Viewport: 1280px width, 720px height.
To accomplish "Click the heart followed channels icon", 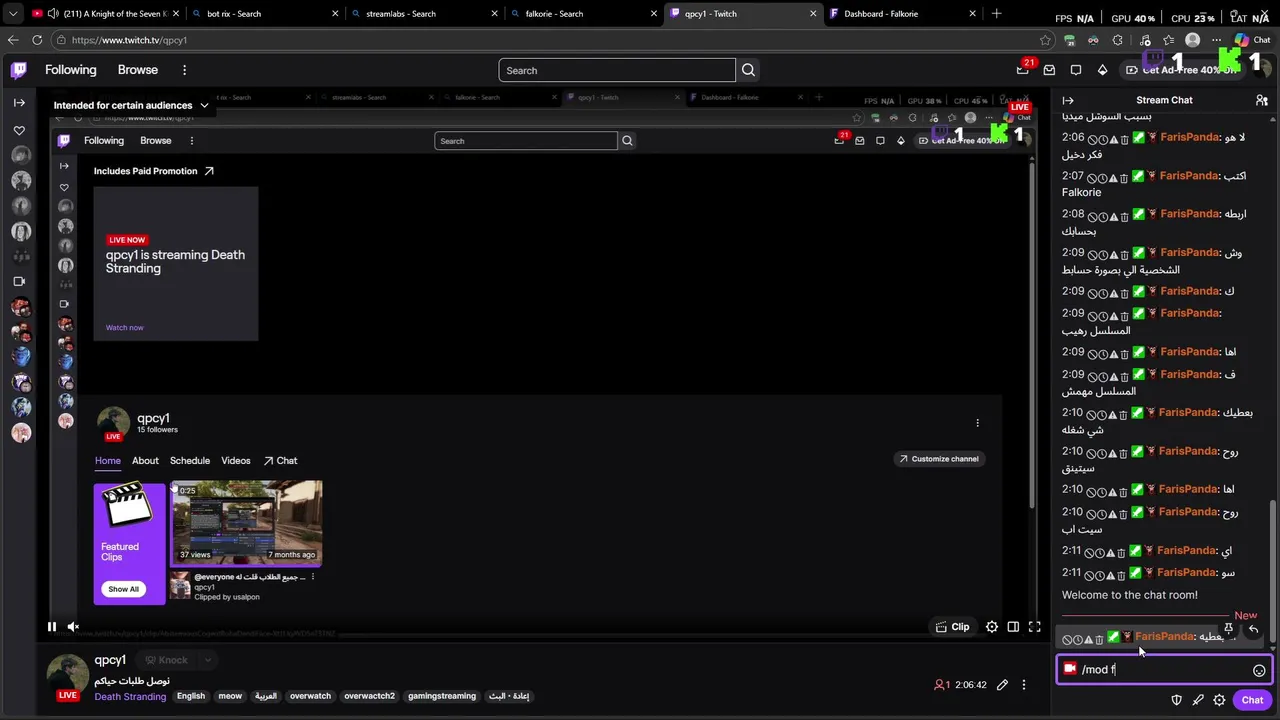I will tap(19, 131).
